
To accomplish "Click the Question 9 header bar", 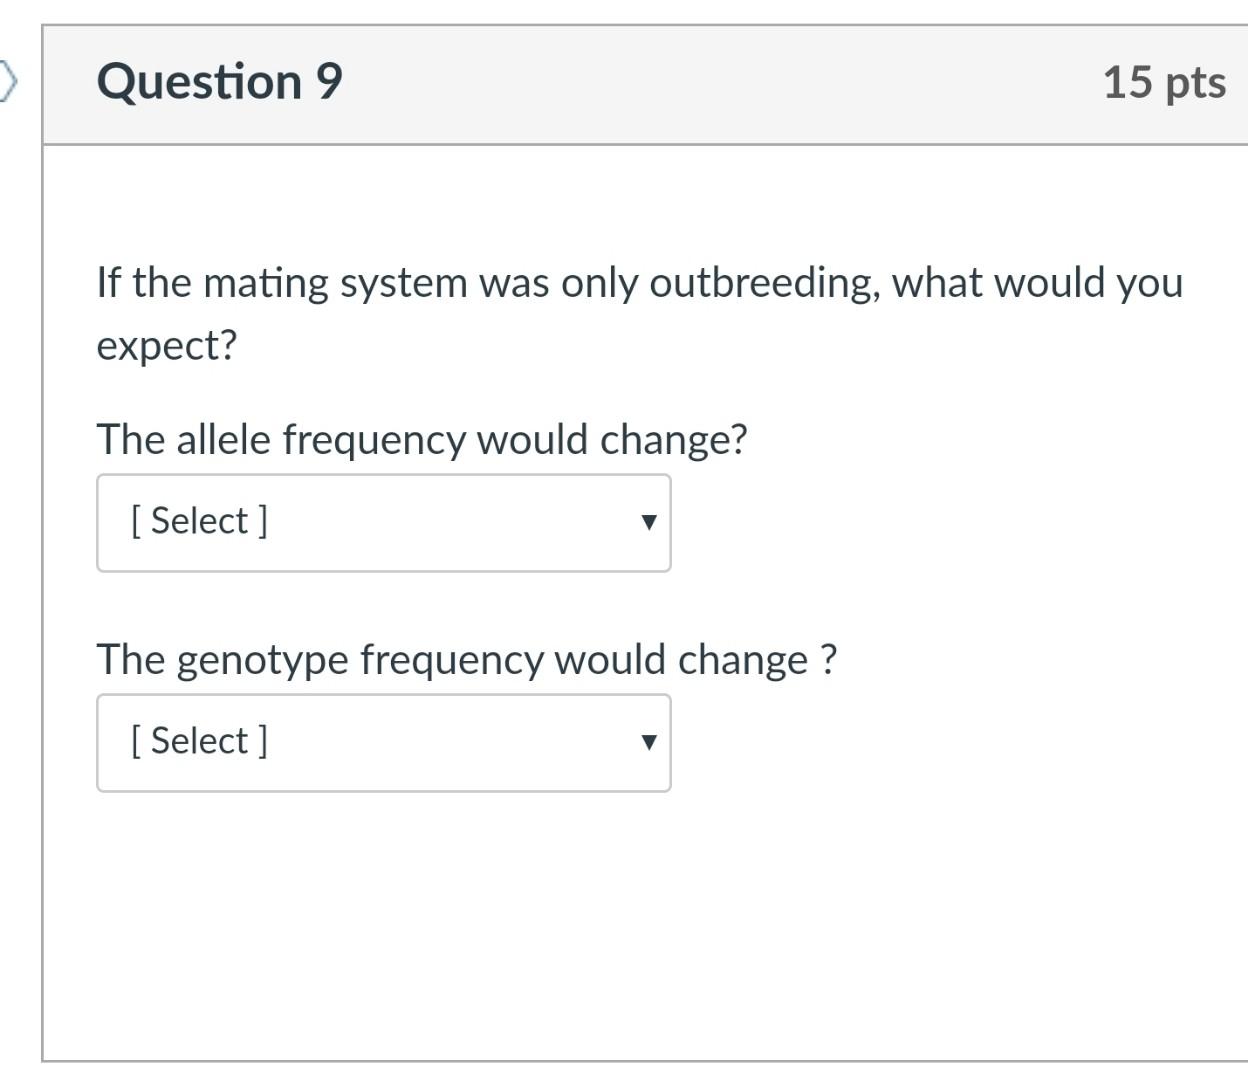I will click(x=640, y=82).
